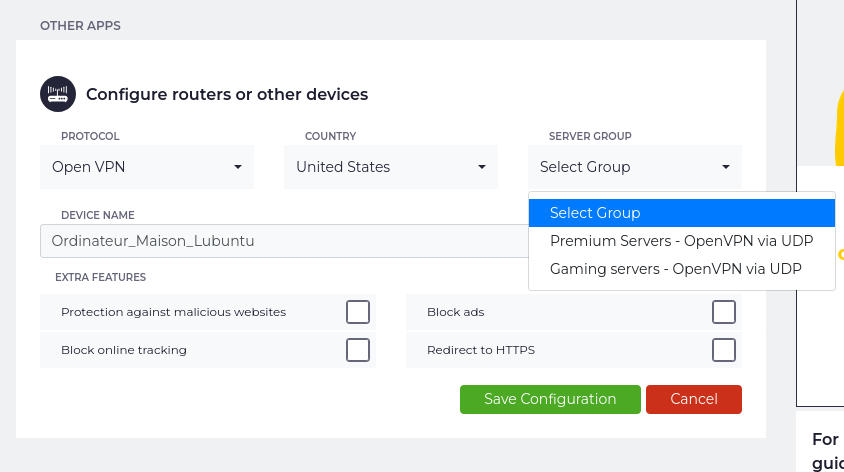The height and width of the screenshot is (472, 844).
Task: Click the Country dropdown arrow caret
Action: (482, 167)
